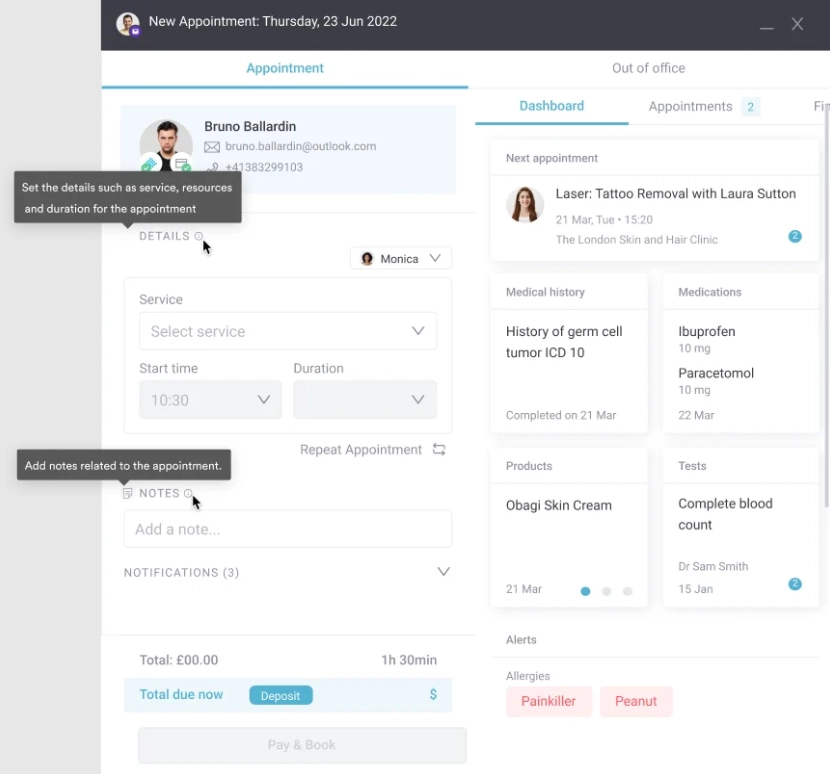Switch to the Out of office tab

[648, 68]
